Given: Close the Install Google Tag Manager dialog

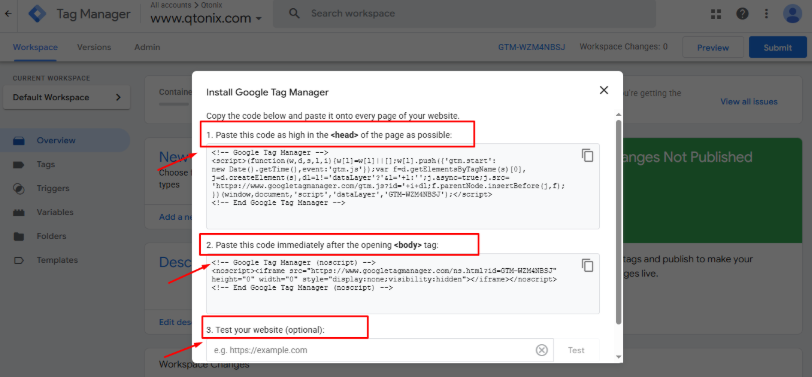Looking at the screenshot, I should coord(603,90).
